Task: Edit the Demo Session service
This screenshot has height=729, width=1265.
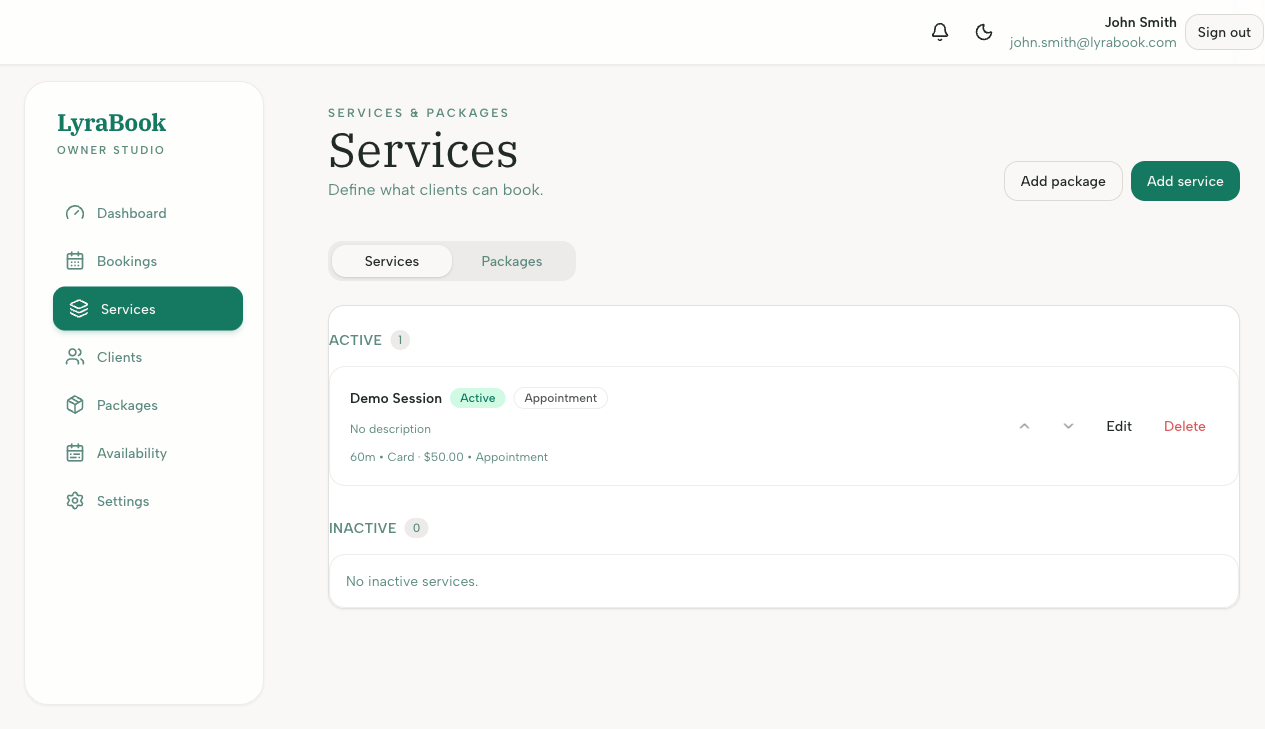Action: [1118, 426]
